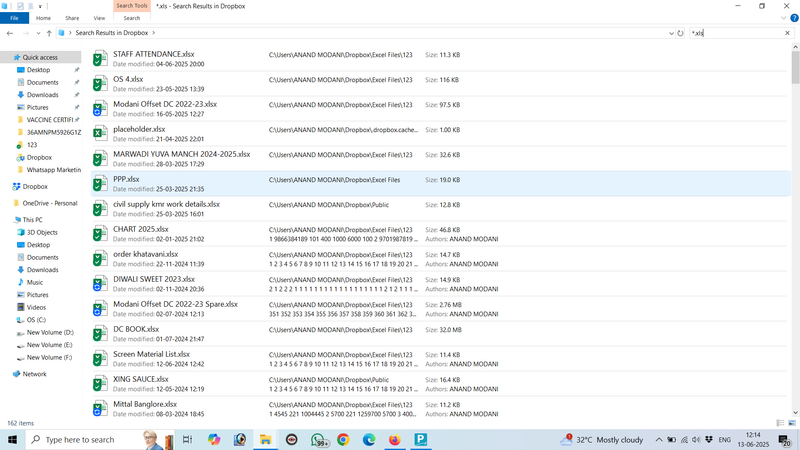Switch to the Share ribbon tab

(72, 18)
